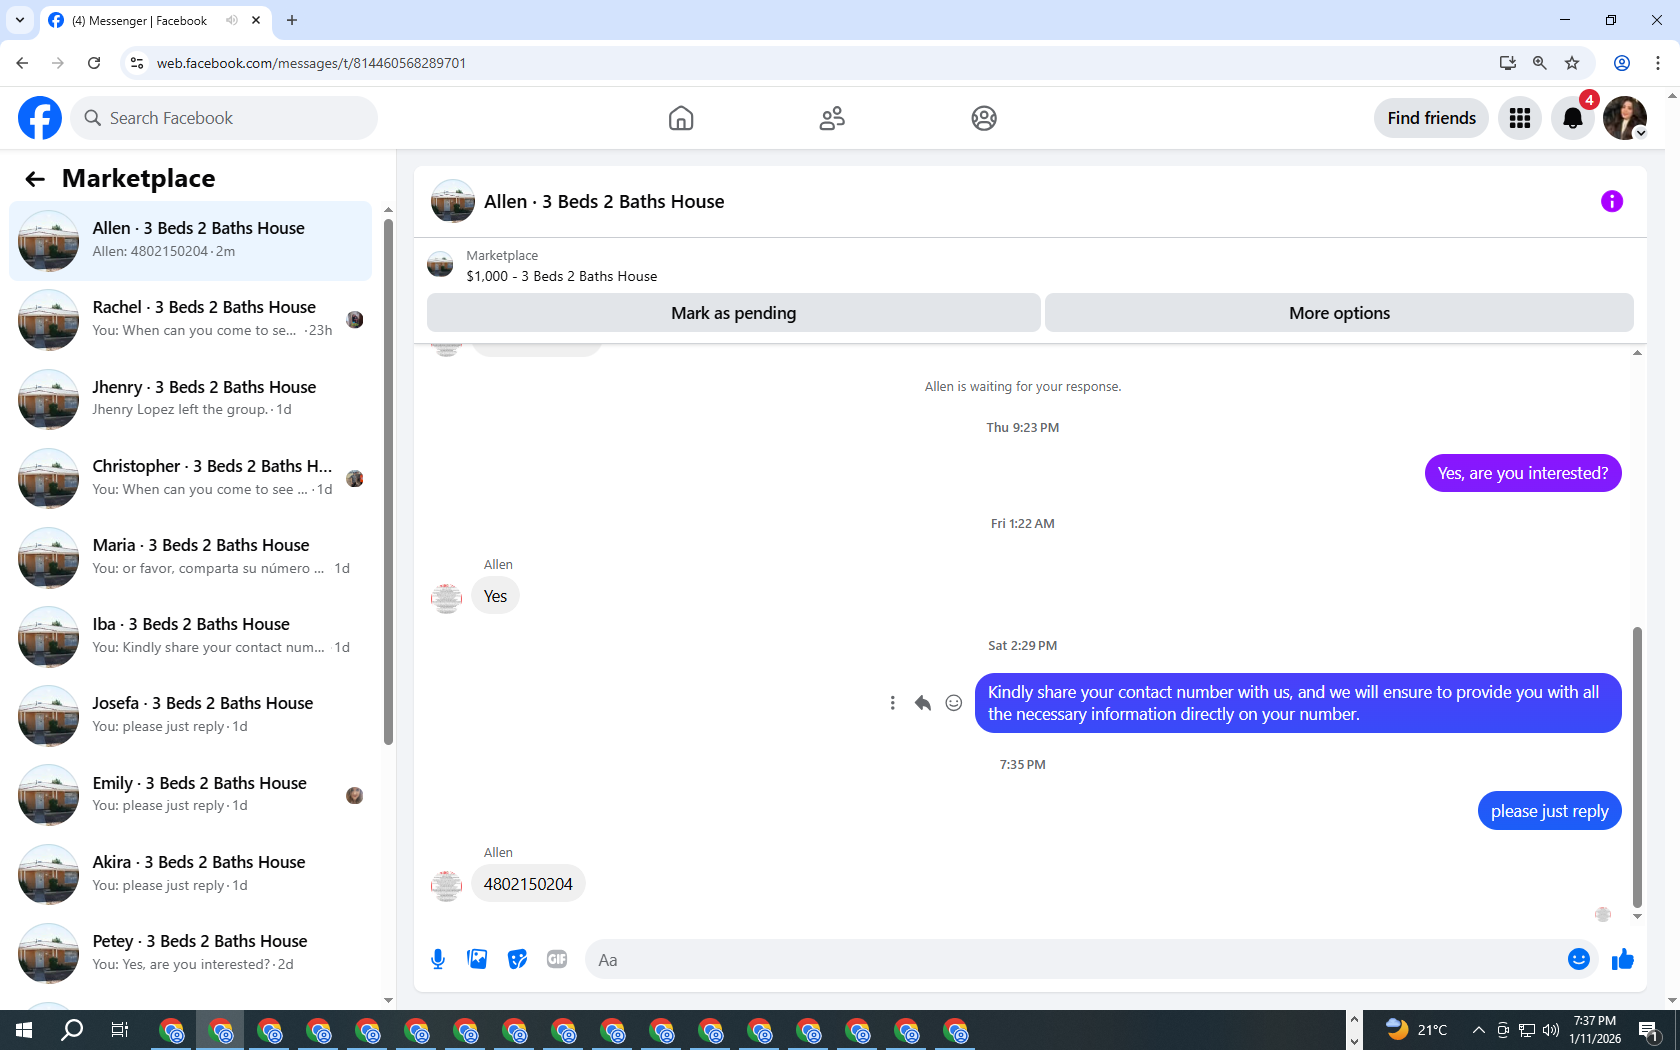Viewport: 1680px width, 1050px height.
Task: Open the Christopher conversation
Action: pos(190,478)
